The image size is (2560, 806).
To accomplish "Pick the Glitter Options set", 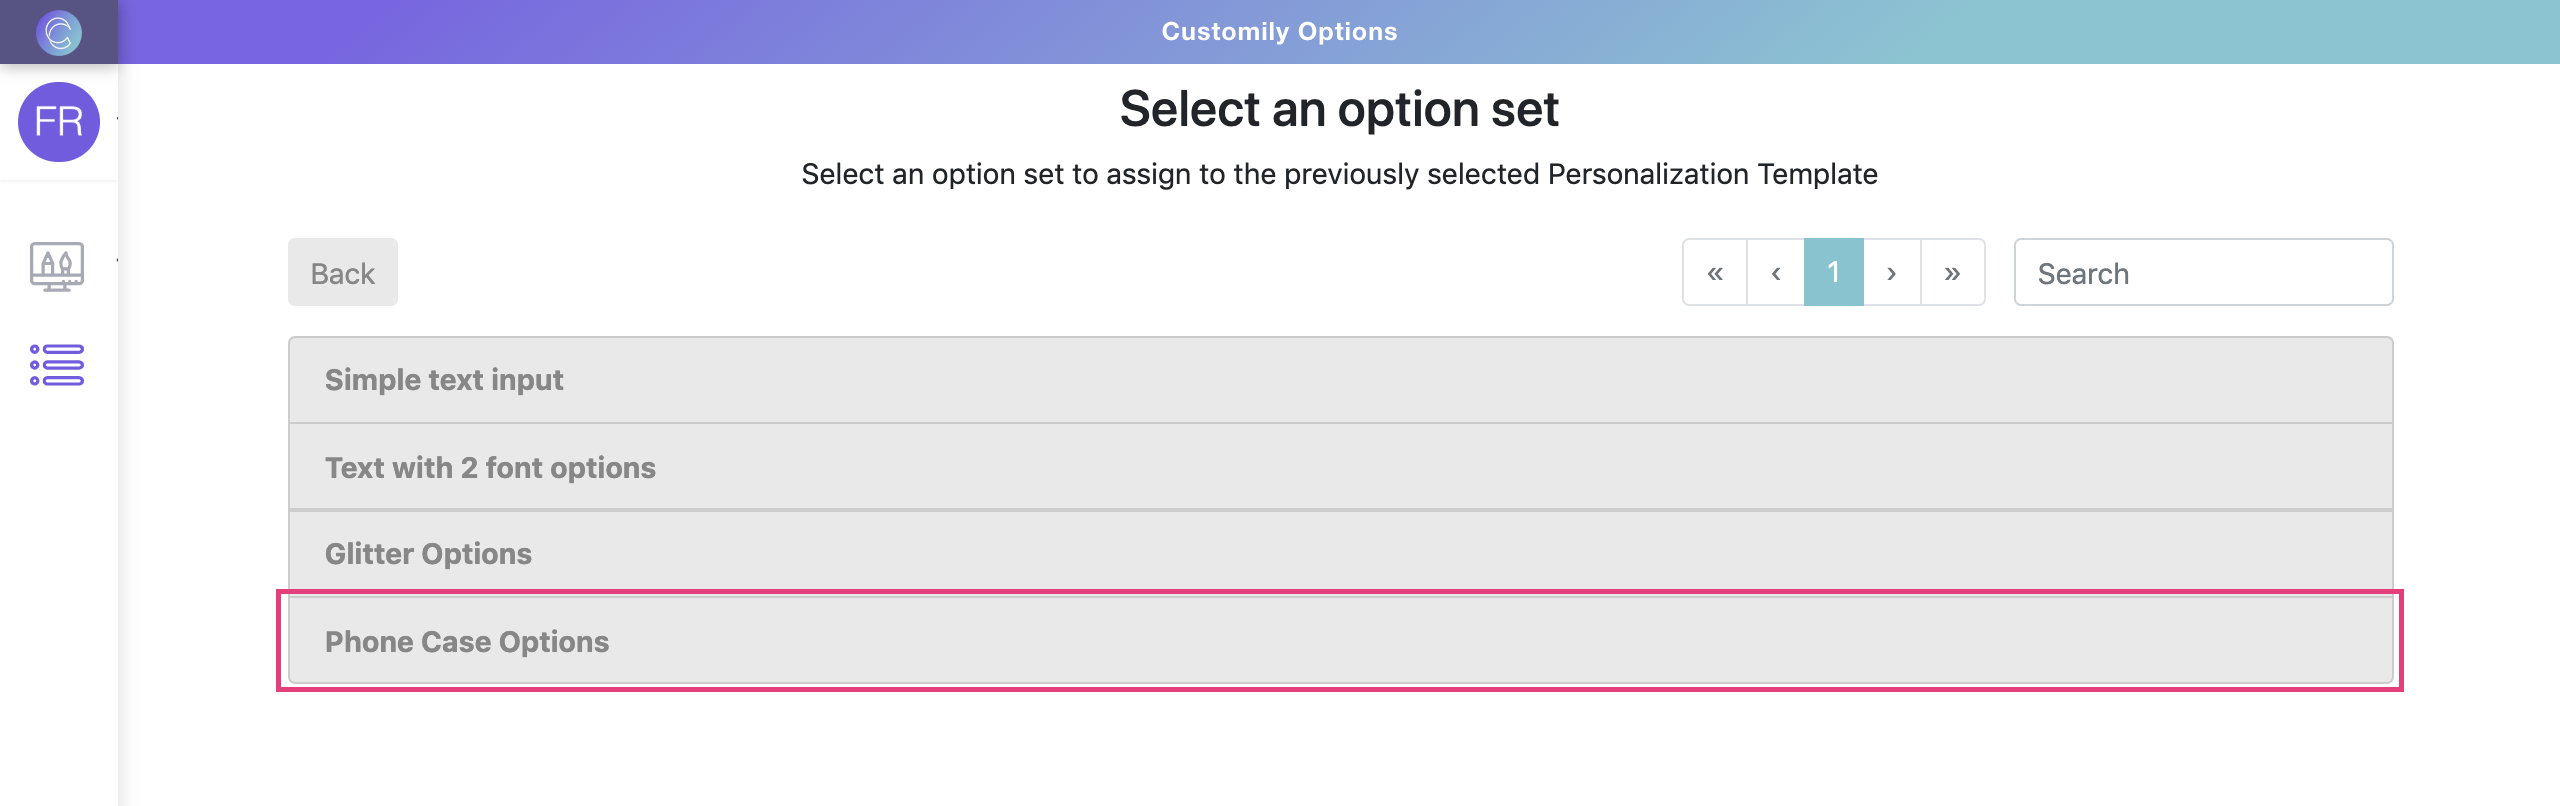I will point(1340,553).
